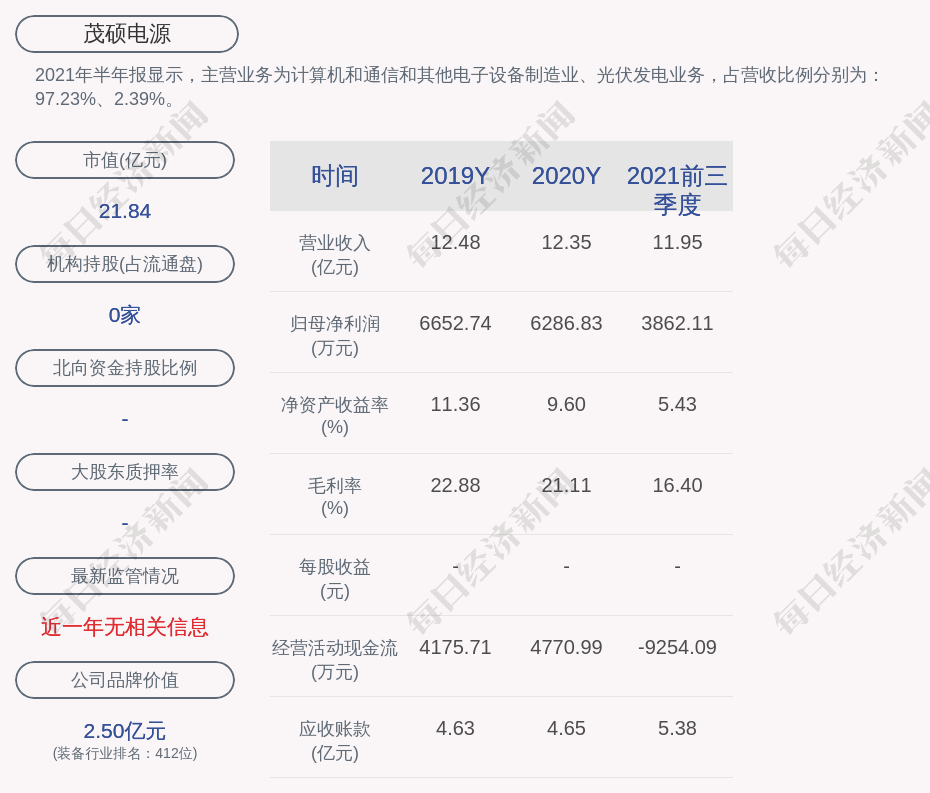Click the 经营活动现金流(万元) row label
Screen dimensions: 930x793
pyautogui.click(x=335, y=660)
